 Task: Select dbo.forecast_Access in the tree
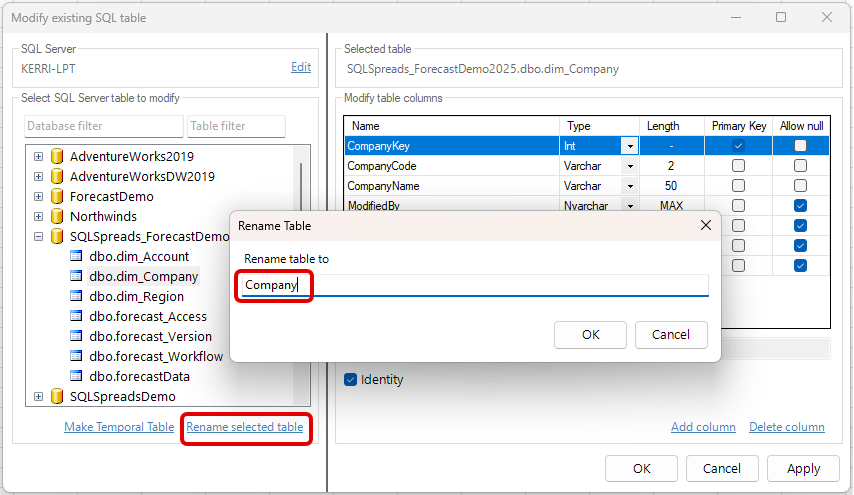coord(148,316)
